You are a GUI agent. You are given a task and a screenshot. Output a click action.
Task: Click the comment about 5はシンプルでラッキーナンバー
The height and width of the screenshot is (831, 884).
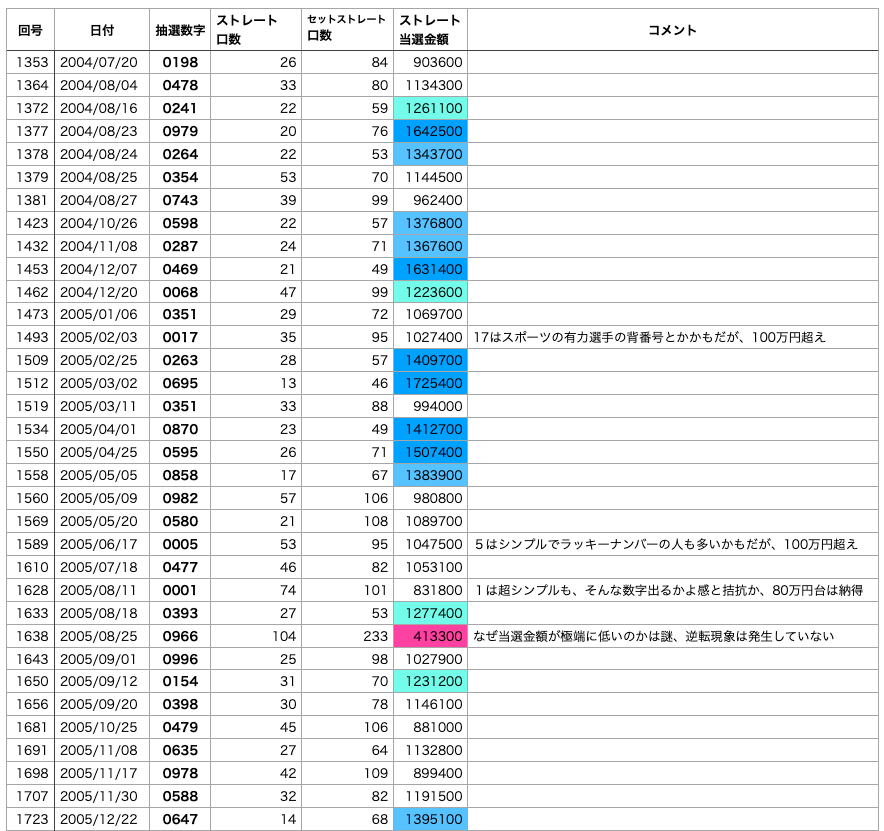666,544
